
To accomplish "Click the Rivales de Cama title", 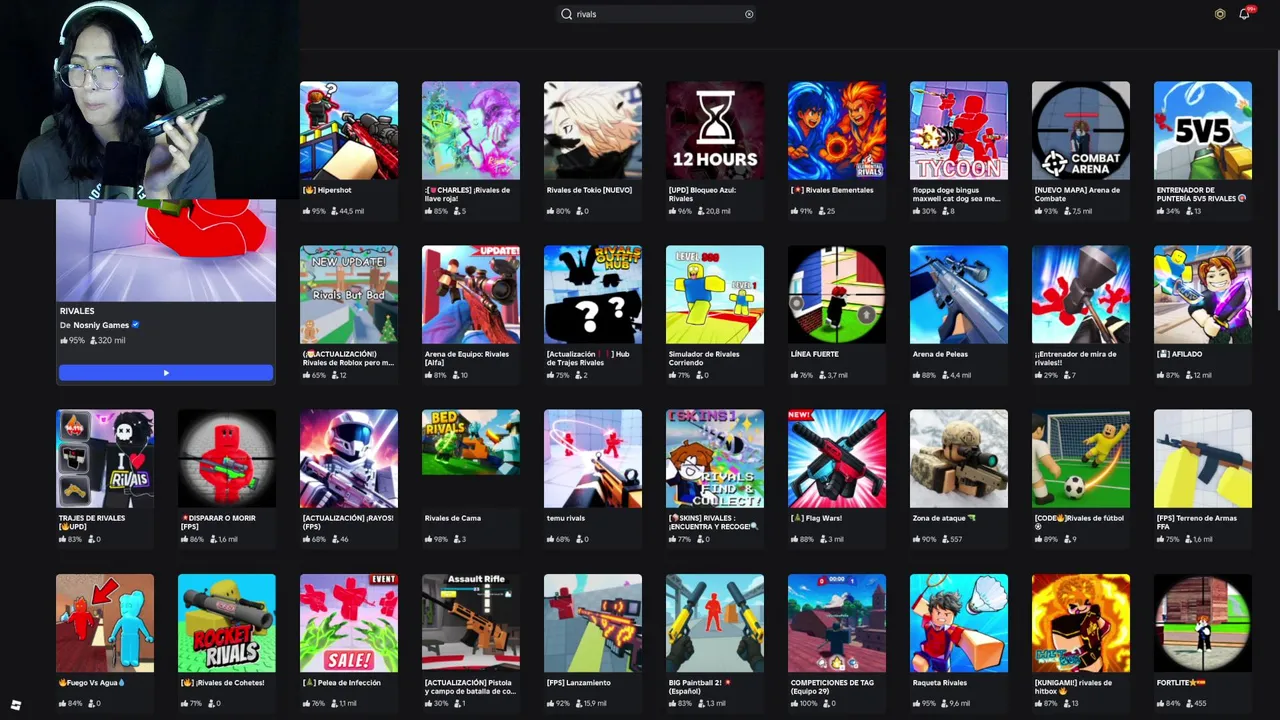I will 453,518.
